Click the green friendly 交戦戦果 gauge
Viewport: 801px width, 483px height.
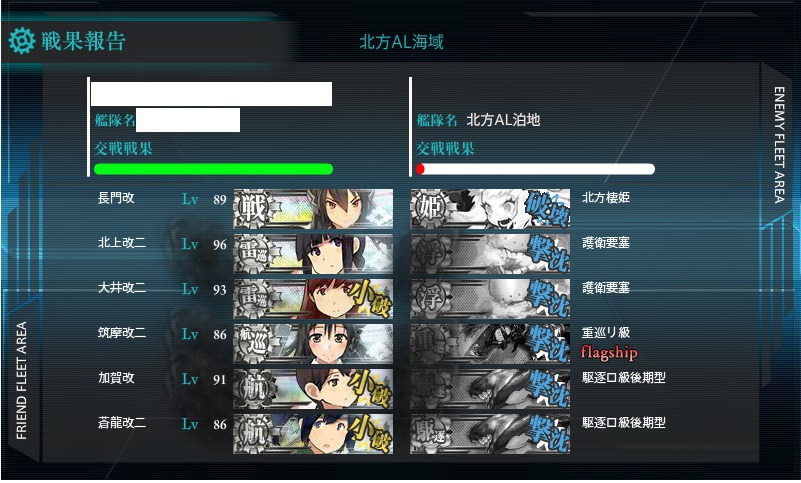pyautogui.click(x=214, y=169)
